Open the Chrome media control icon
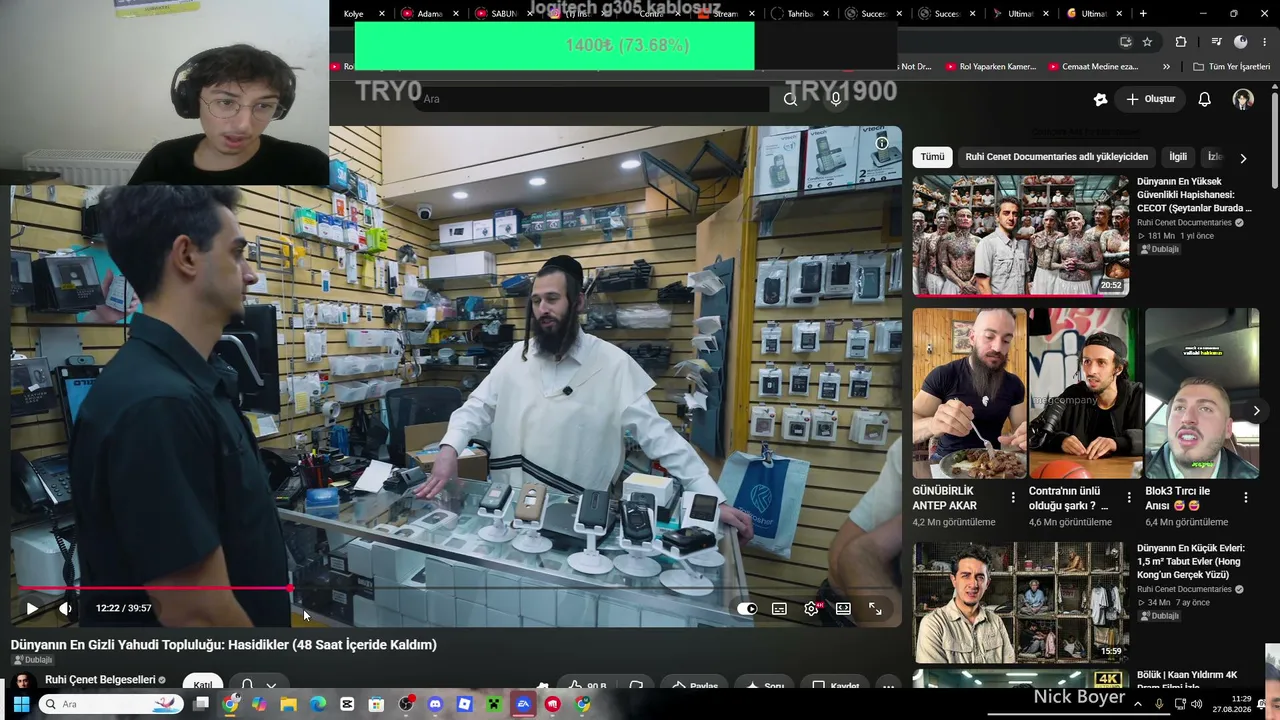This screenshot has width=1280, height=720. coord(1216,42)
